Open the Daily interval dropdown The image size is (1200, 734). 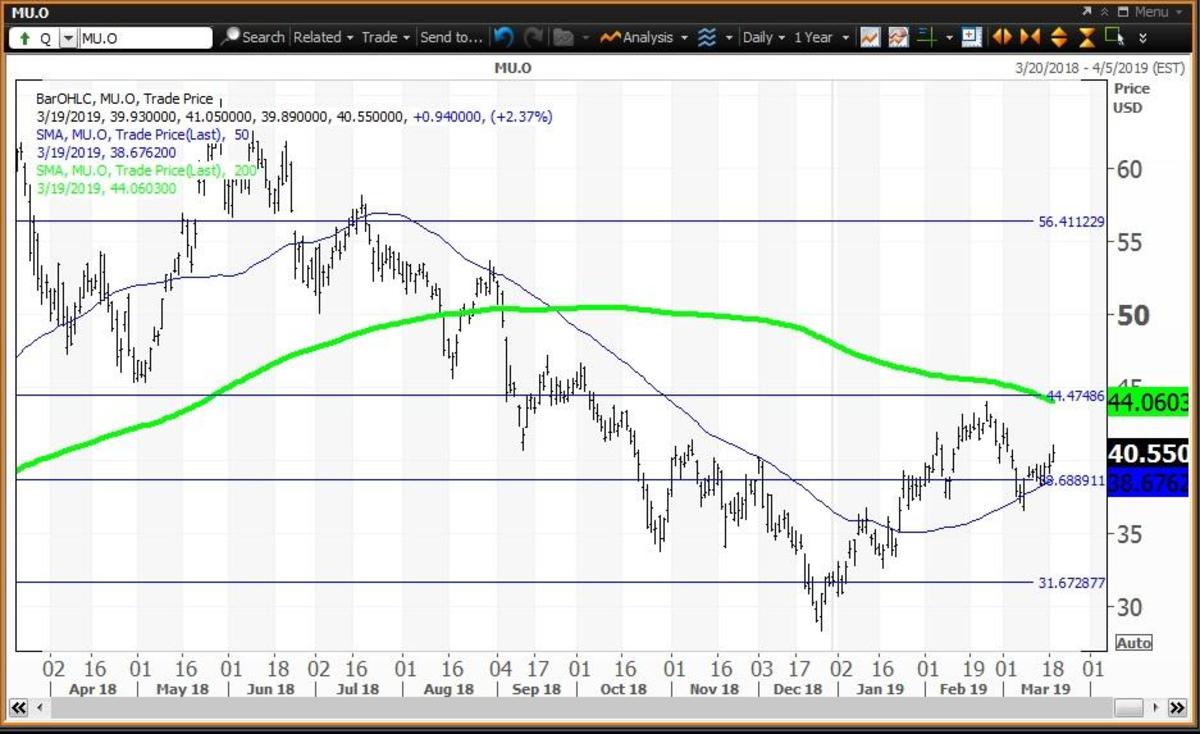click(x=763, y=37)
